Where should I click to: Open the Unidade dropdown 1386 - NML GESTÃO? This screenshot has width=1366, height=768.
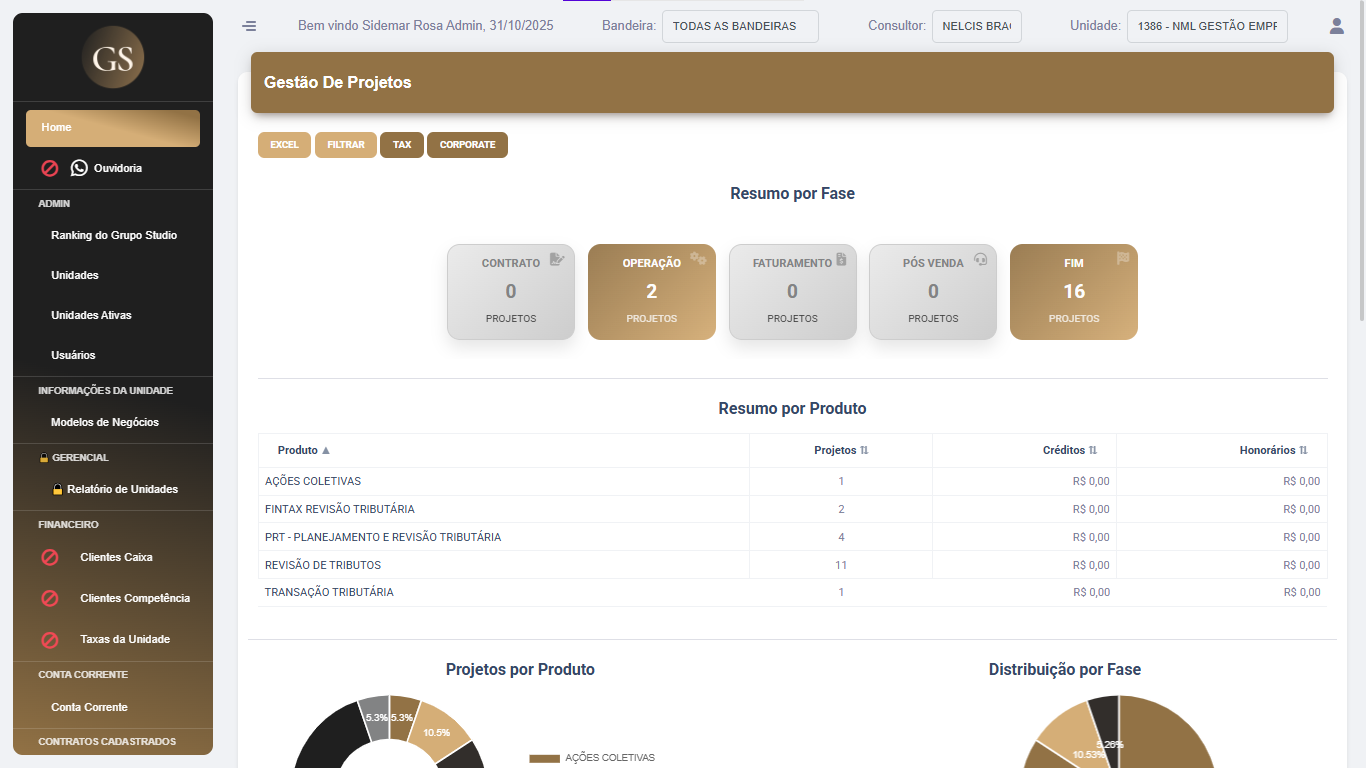point(1207,26)
